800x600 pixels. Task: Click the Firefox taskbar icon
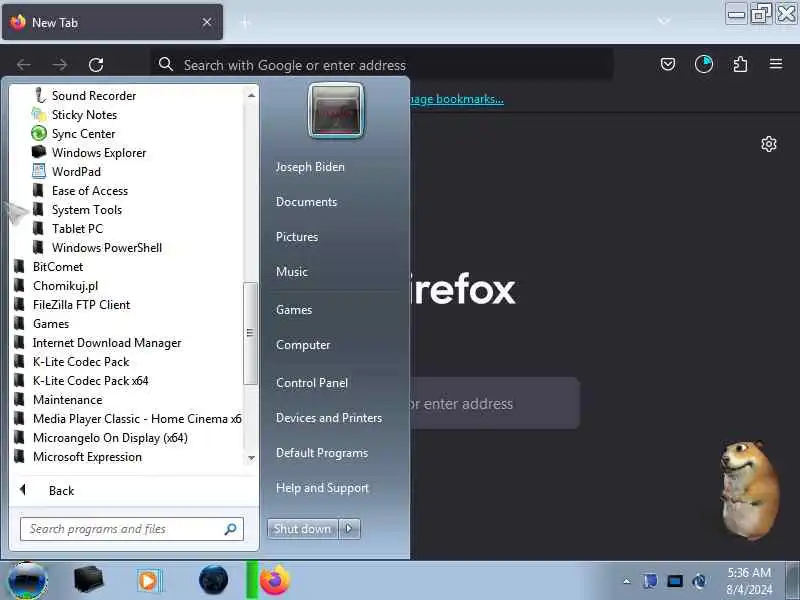[x=274, y=581]
